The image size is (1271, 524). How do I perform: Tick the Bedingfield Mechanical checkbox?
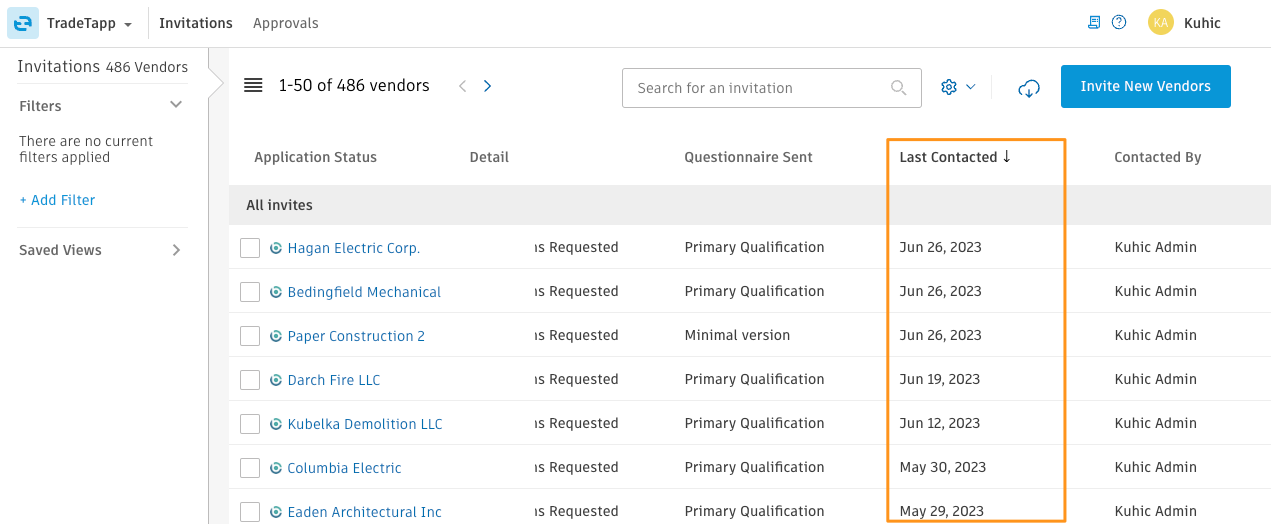point(250,292)
